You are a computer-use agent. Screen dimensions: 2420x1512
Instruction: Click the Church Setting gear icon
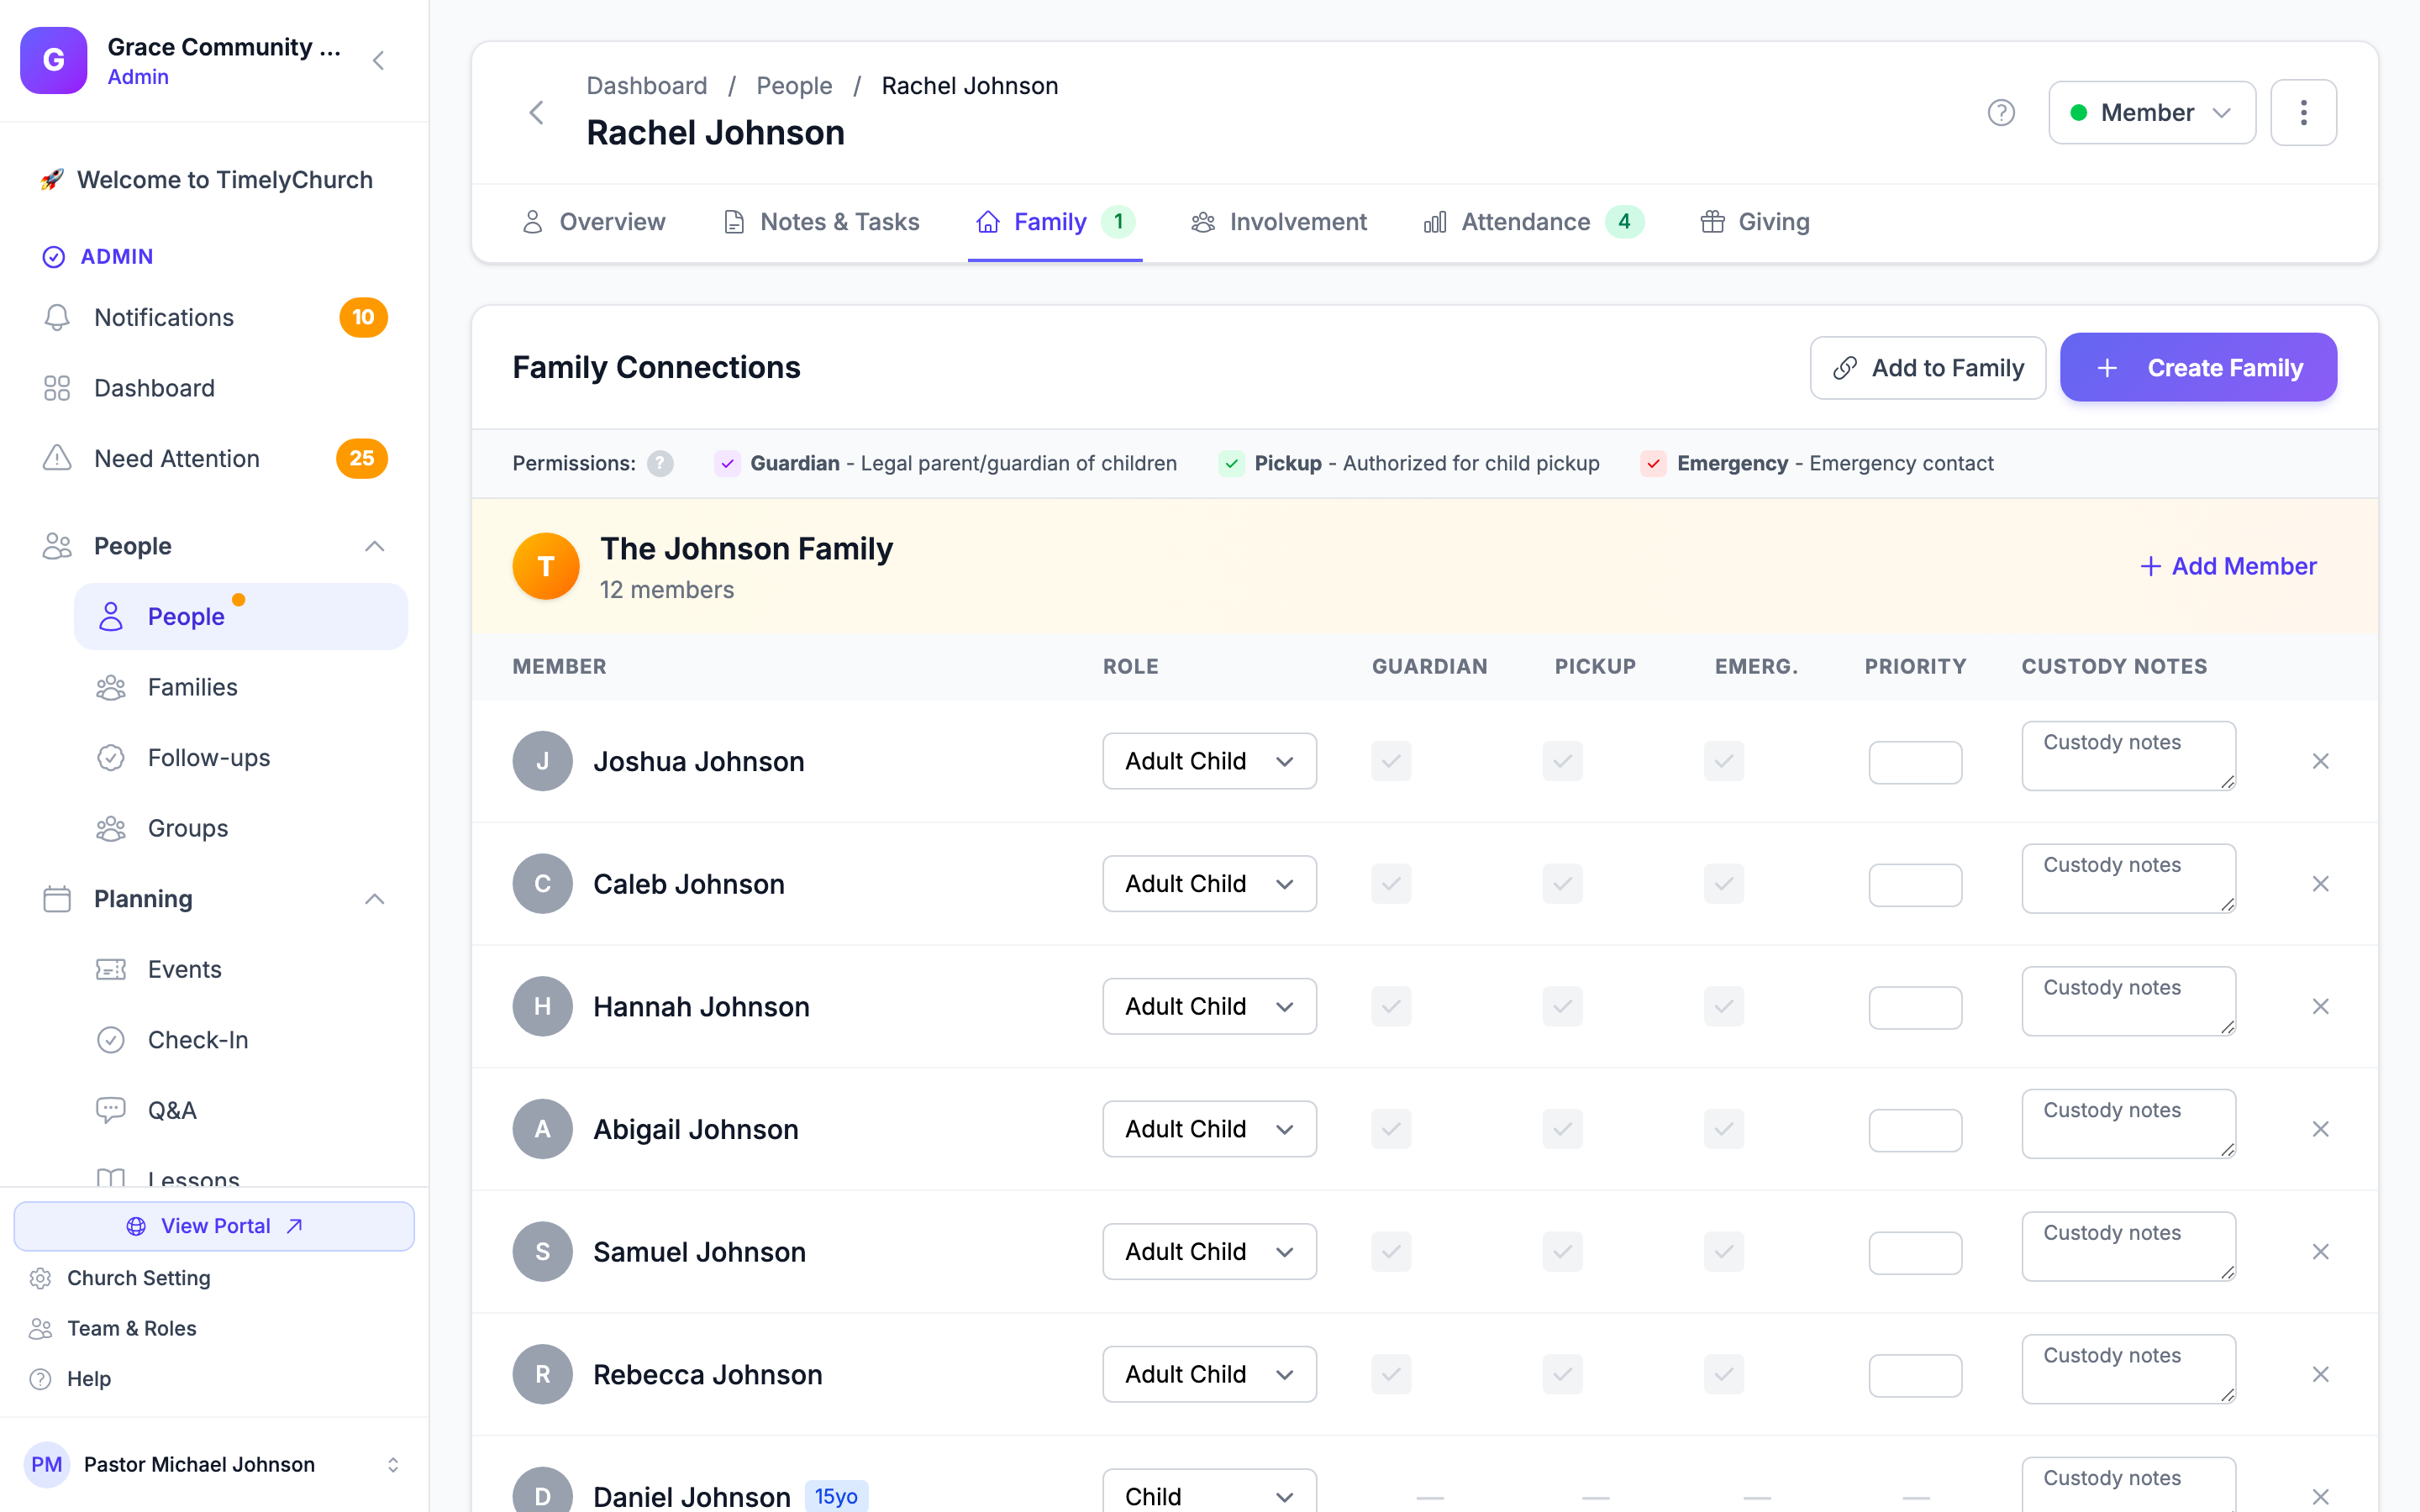pyautogui.click(x=41, y=1278)
